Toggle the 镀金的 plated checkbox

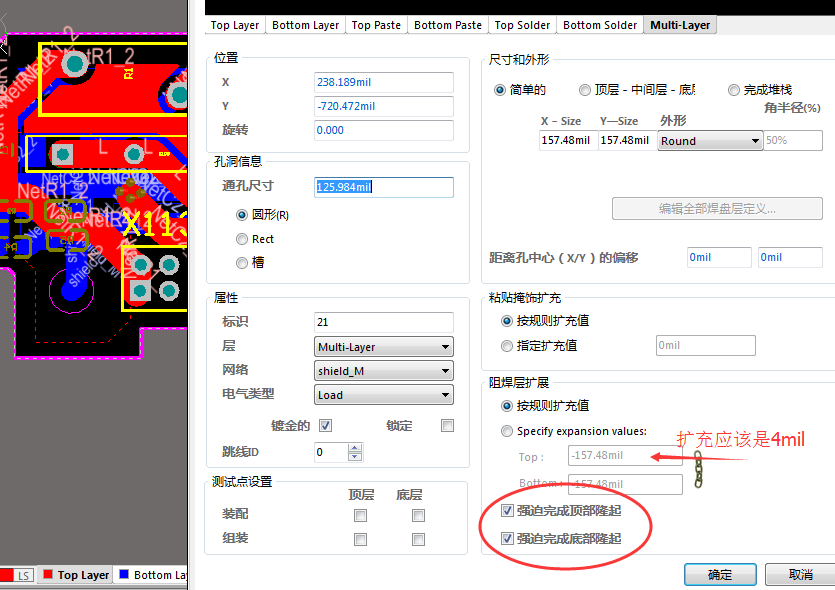pos(325,425)
